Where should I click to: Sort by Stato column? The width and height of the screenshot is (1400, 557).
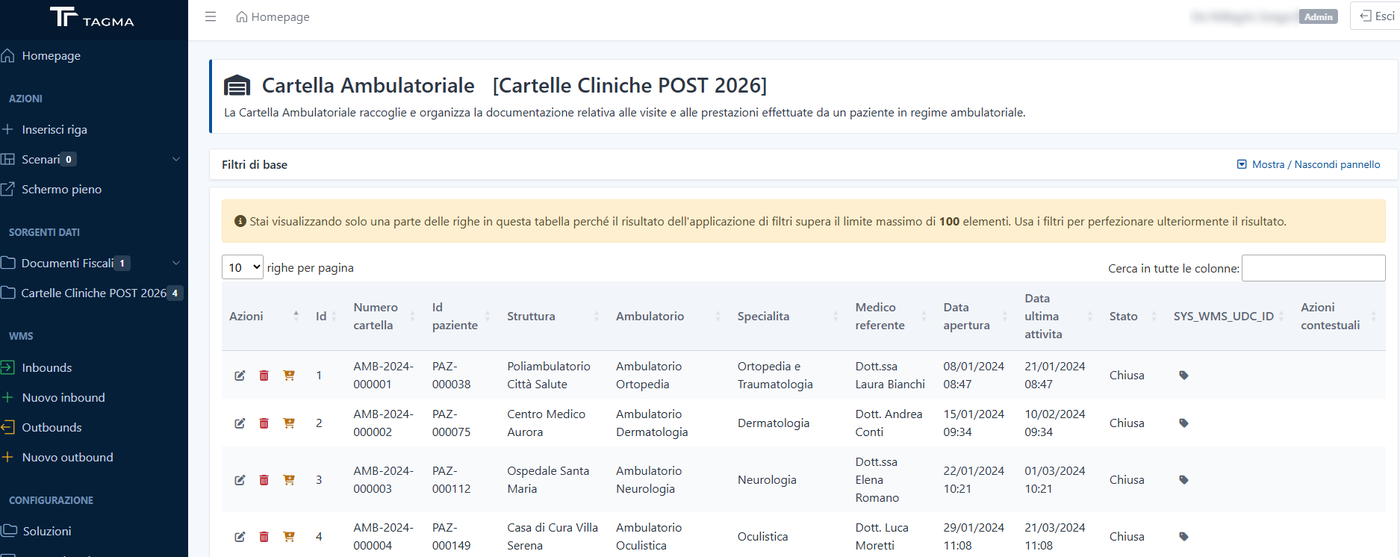(1133, 316)
